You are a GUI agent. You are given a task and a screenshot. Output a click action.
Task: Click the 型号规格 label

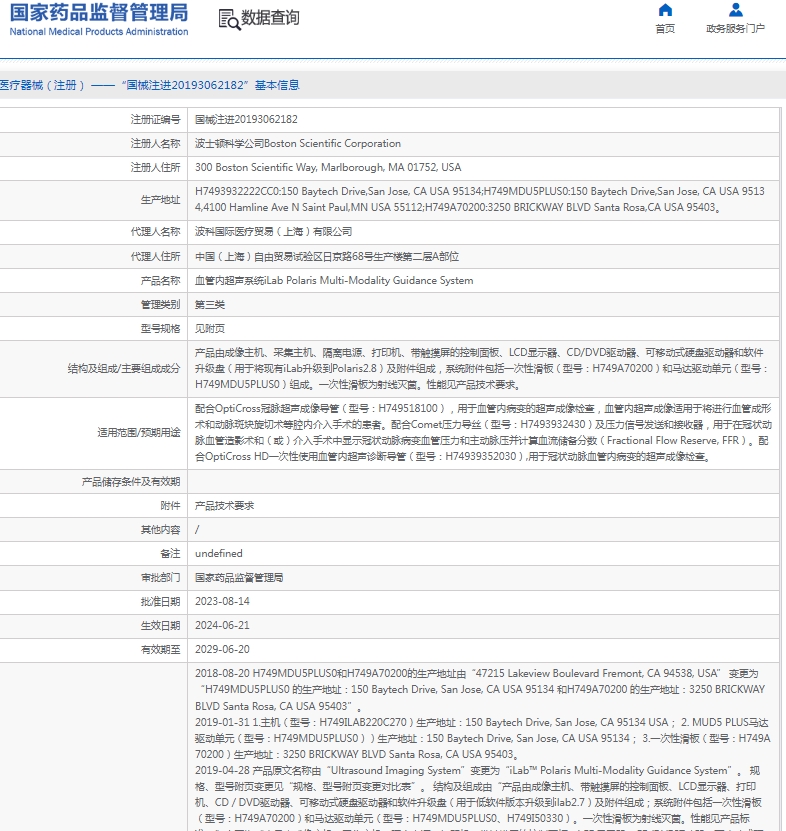(x=160, y=329)
